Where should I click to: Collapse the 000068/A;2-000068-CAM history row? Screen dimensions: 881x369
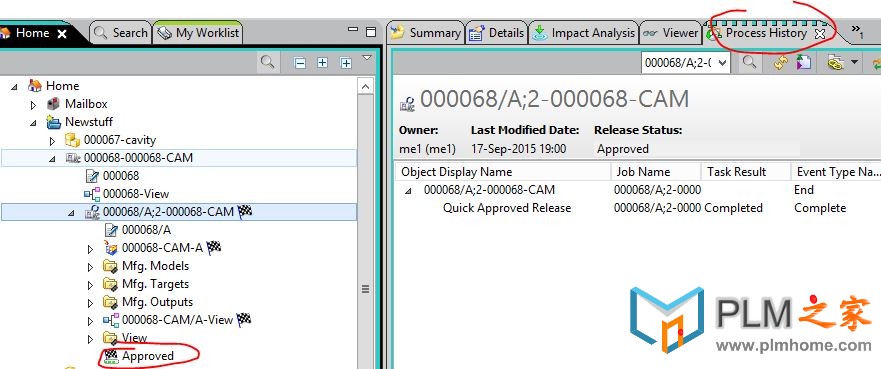(x=408, y=190)
